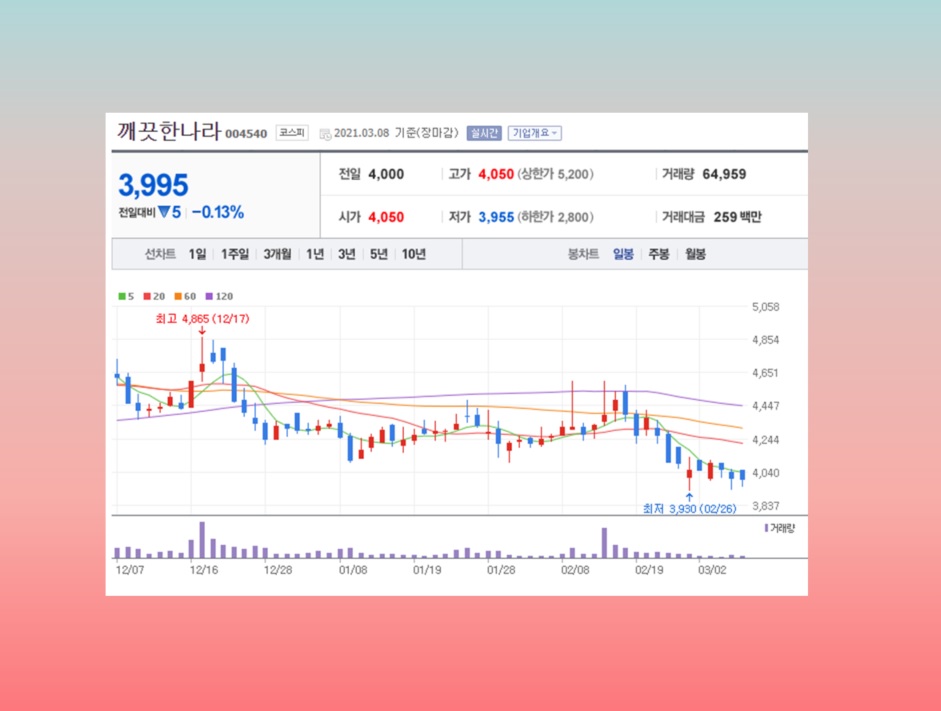Click the 5,058 price axis label
This screenshot has height=711, width=941.
766,307
